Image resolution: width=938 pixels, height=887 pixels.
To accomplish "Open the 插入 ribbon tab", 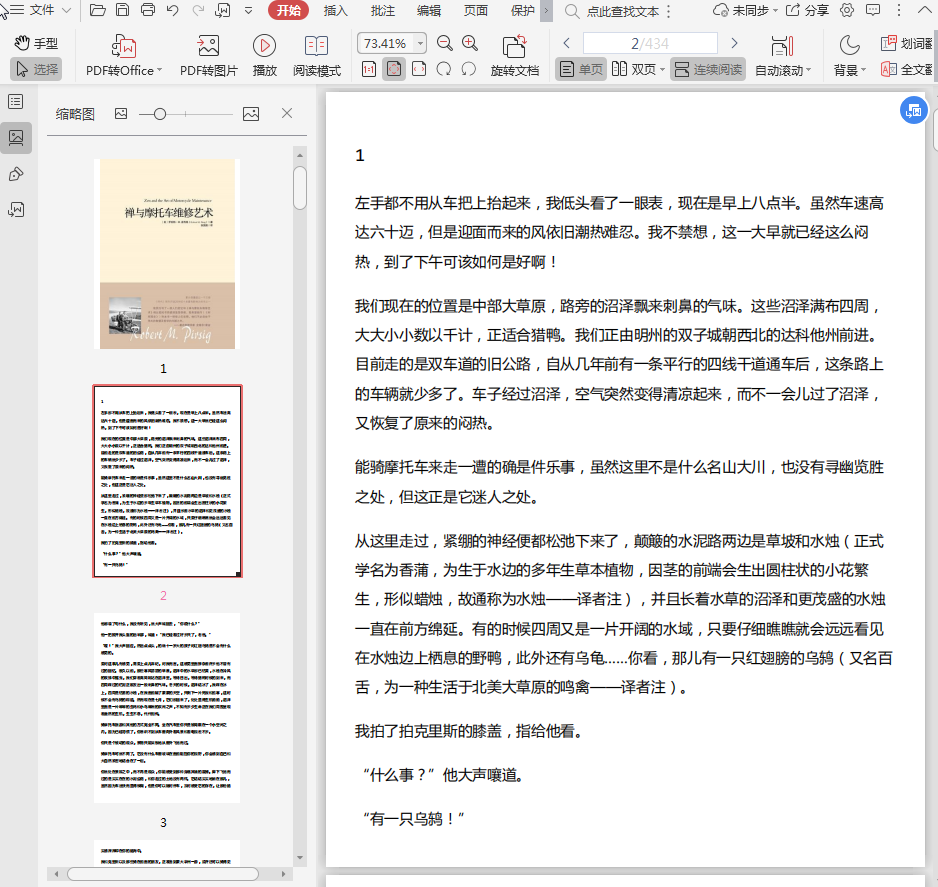I will [336, 11].
